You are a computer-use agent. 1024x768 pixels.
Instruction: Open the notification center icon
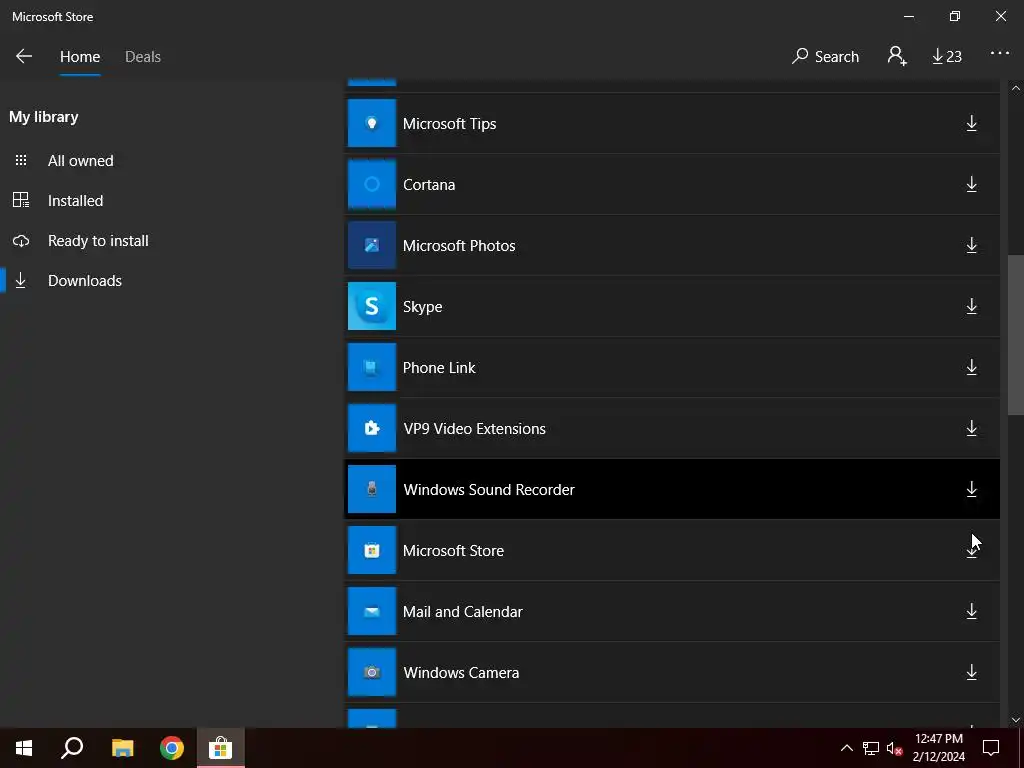click(x=991, y=748)
